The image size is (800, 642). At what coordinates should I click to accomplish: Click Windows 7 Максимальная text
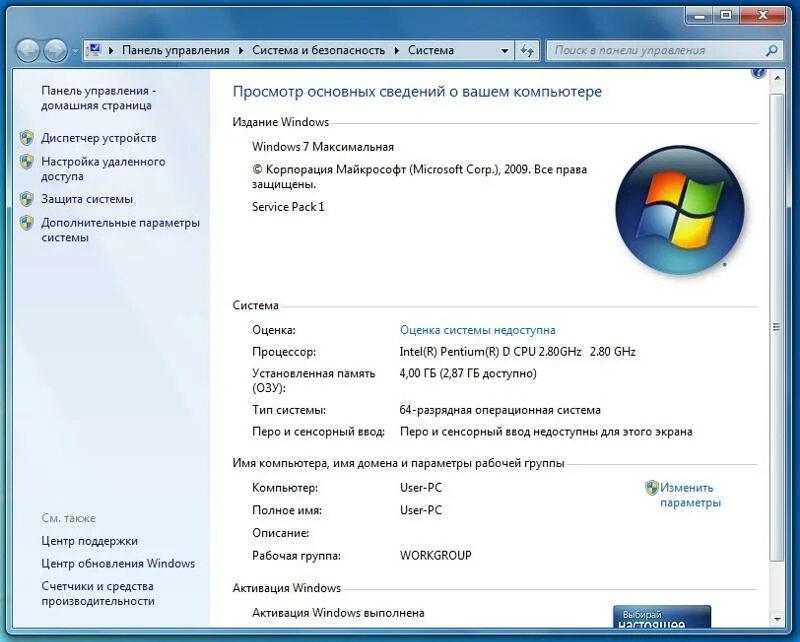[323, 147]
